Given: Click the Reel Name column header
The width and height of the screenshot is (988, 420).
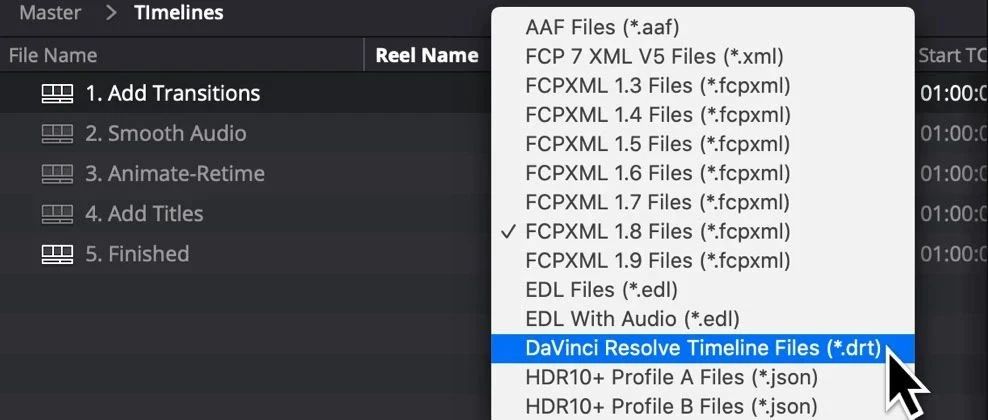Looking at the screenshot, I should (x=427, y=56).
